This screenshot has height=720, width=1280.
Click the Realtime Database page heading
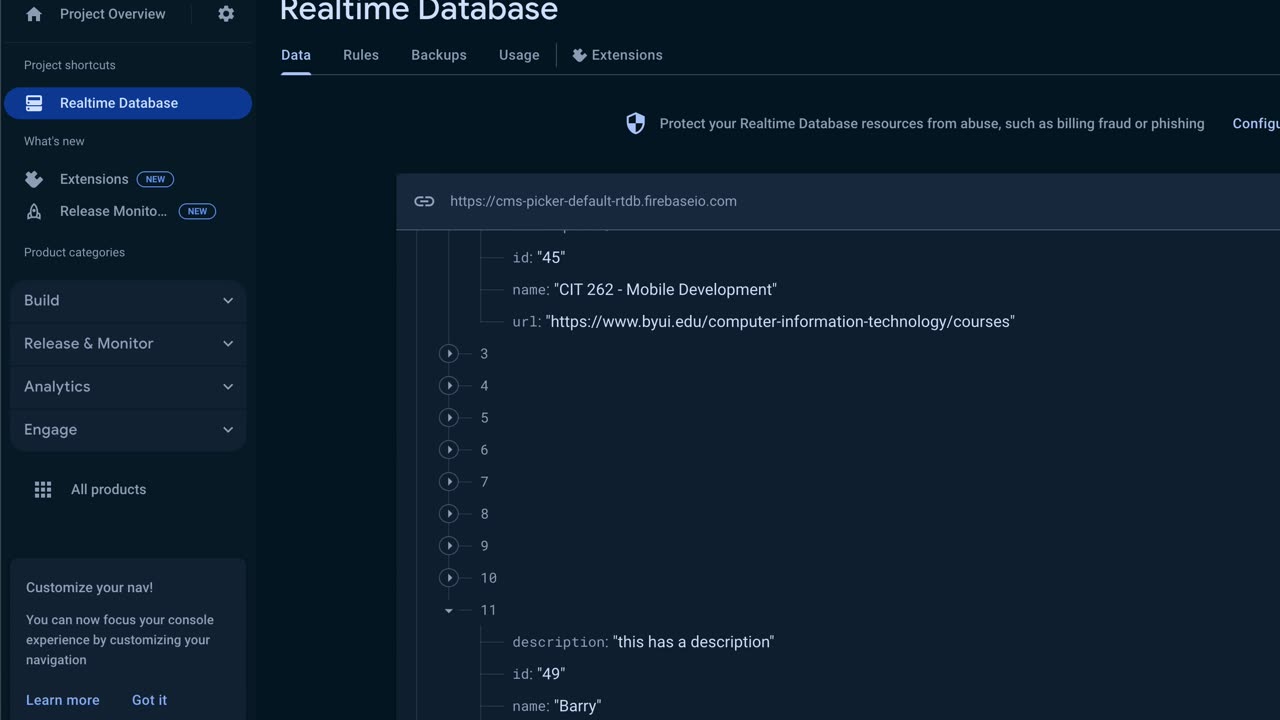(419, 10)
